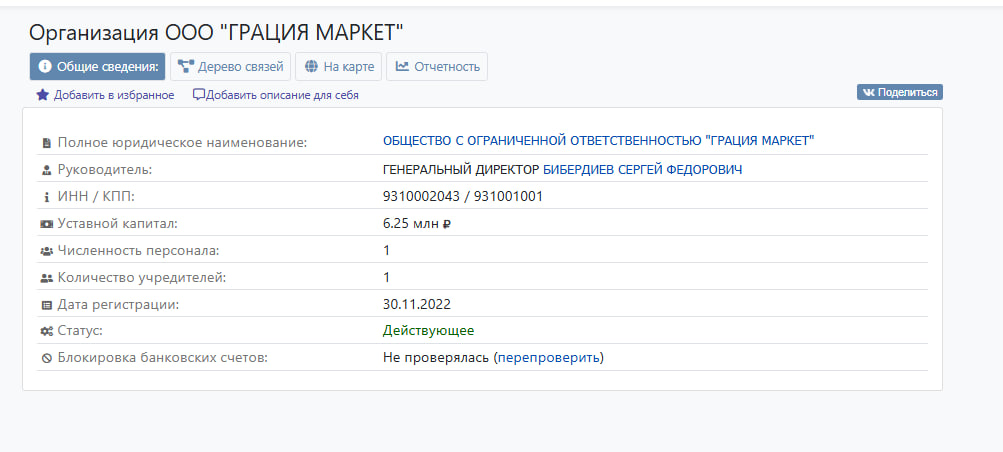This screenshot has width=1003, height=452.
Task: Click the gears icon beside 'Статус'
Action: (46, 331)
